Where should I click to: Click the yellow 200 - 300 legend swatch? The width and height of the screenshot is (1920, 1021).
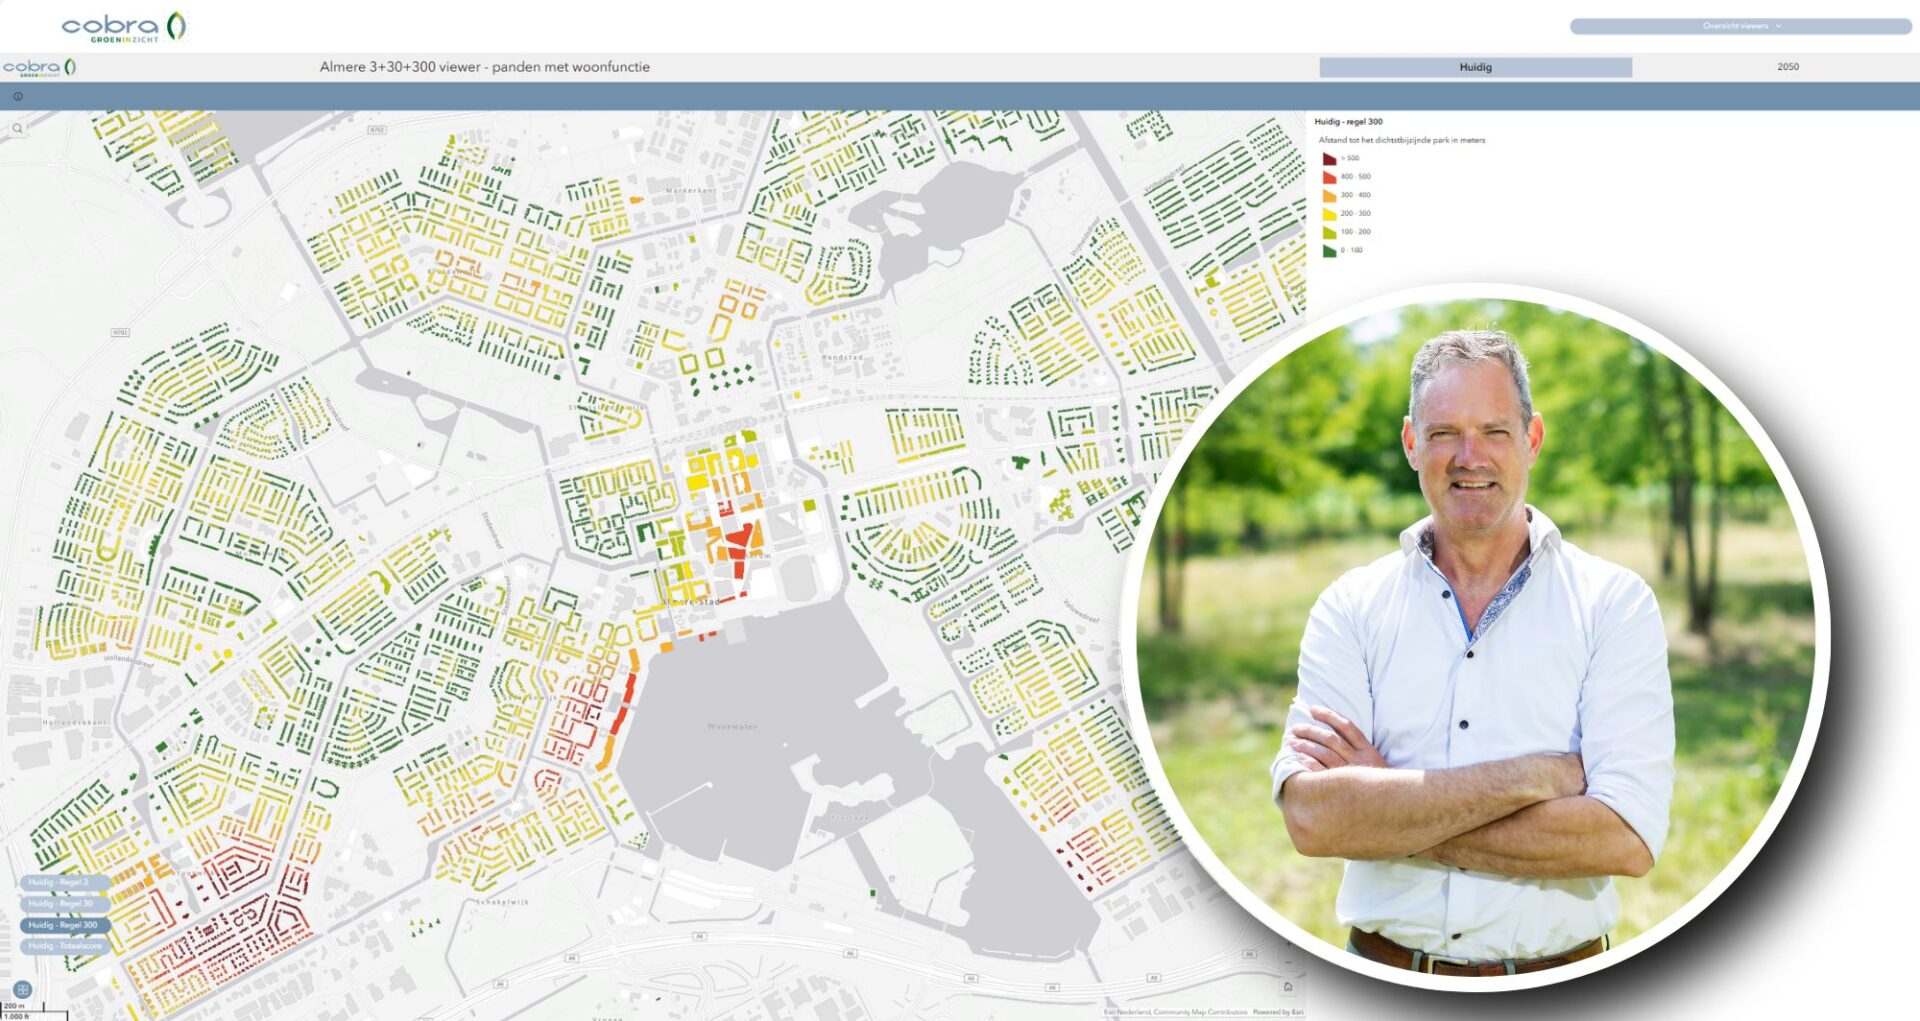point(1329,214)
